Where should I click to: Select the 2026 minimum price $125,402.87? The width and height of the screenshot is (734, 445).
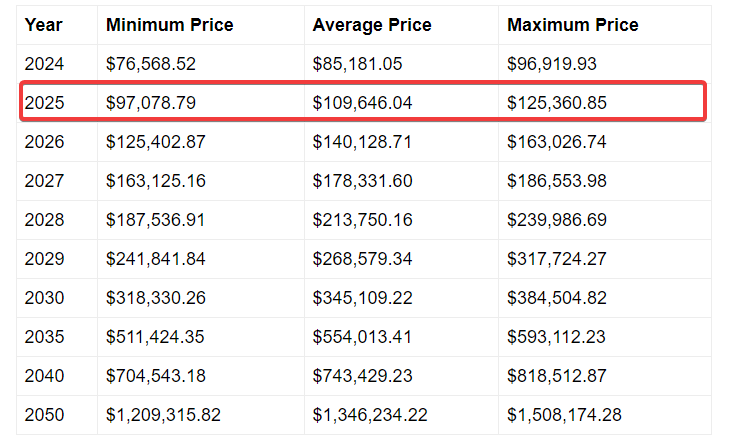pyautogui.click(x=155, y=142)
